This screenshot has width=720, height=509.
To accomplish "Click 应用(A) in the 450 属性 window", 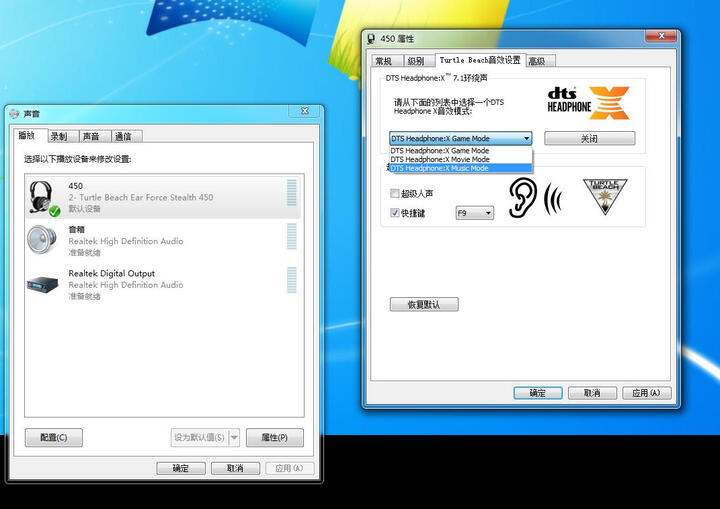I will click(x=647, y=393).
